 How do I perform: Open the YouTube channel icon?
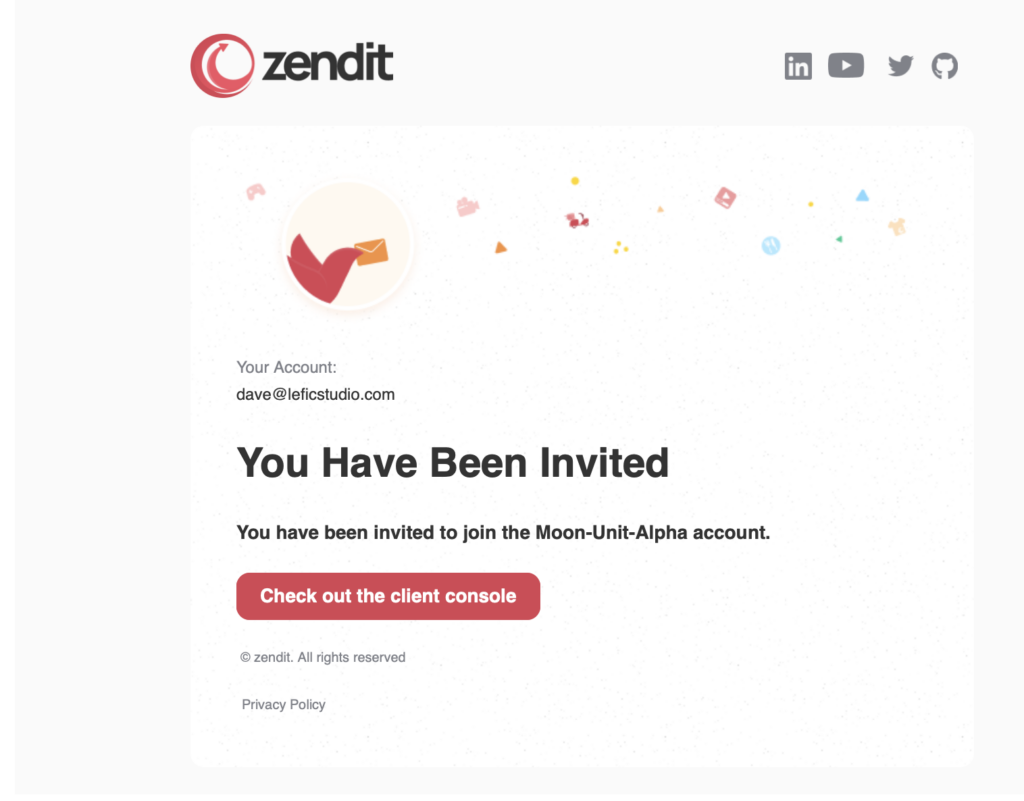846,65
